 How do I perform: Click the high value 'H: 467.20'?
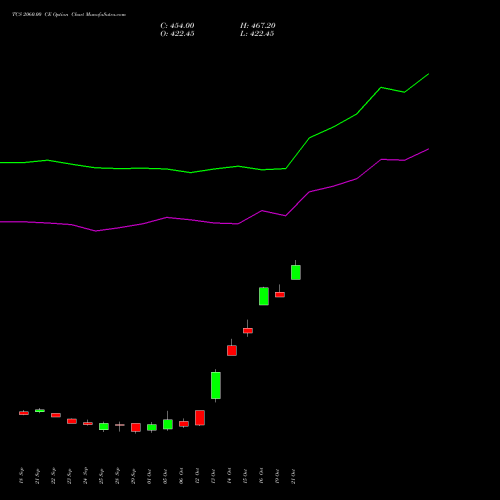[258, 26]
